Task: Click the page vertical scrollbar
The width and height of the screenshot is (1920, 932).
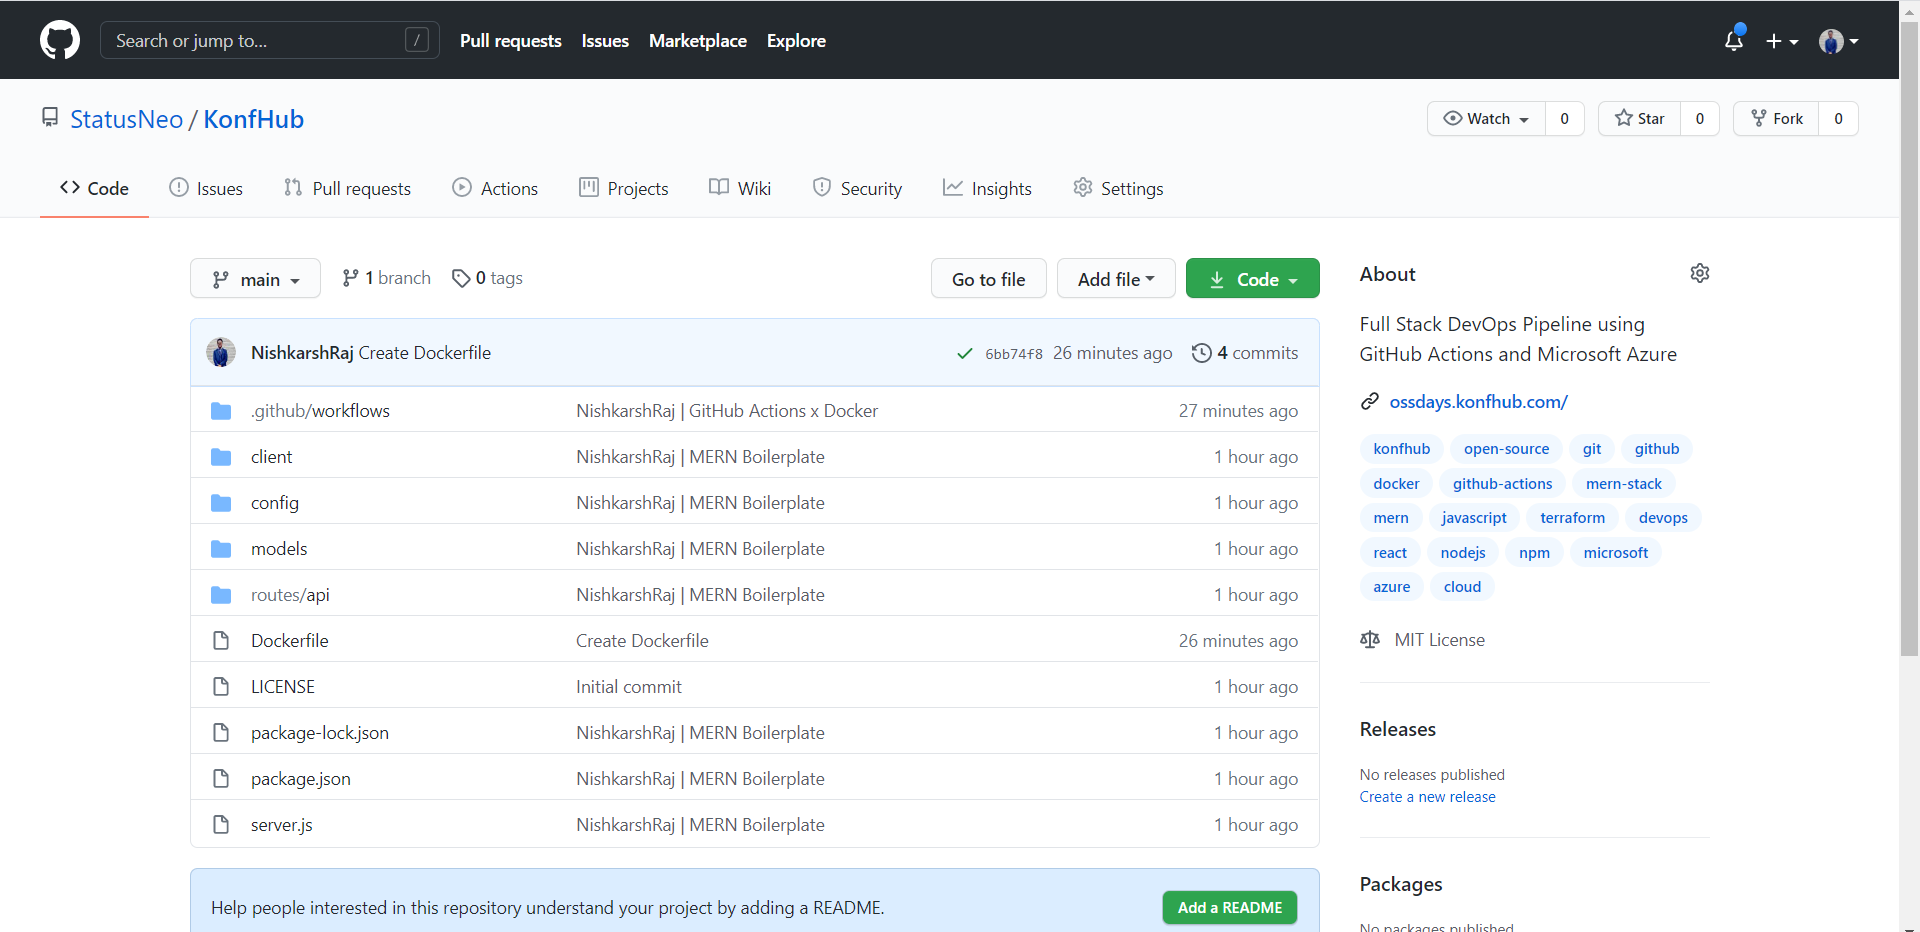Action: [1909, 340]
